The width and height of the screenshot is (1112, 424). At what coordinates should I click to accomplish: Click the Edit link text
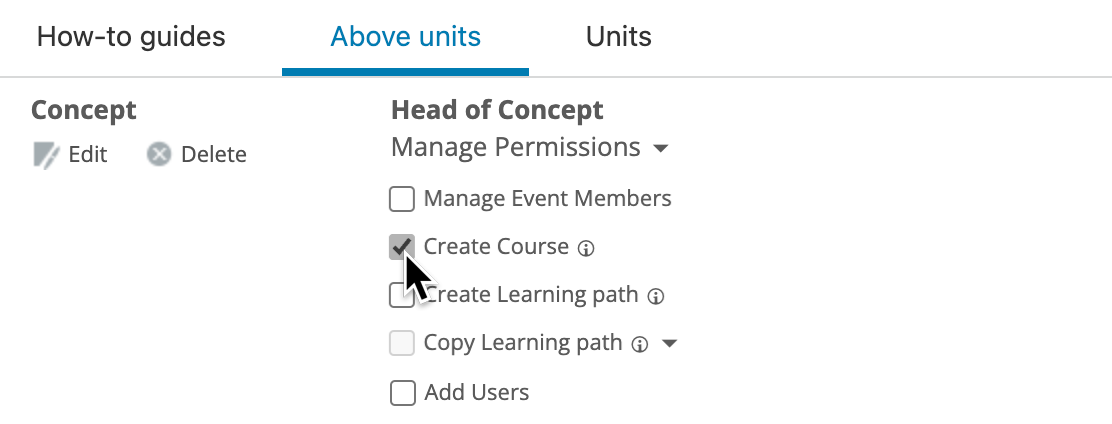pyautogui.click(x=88, y=155)
